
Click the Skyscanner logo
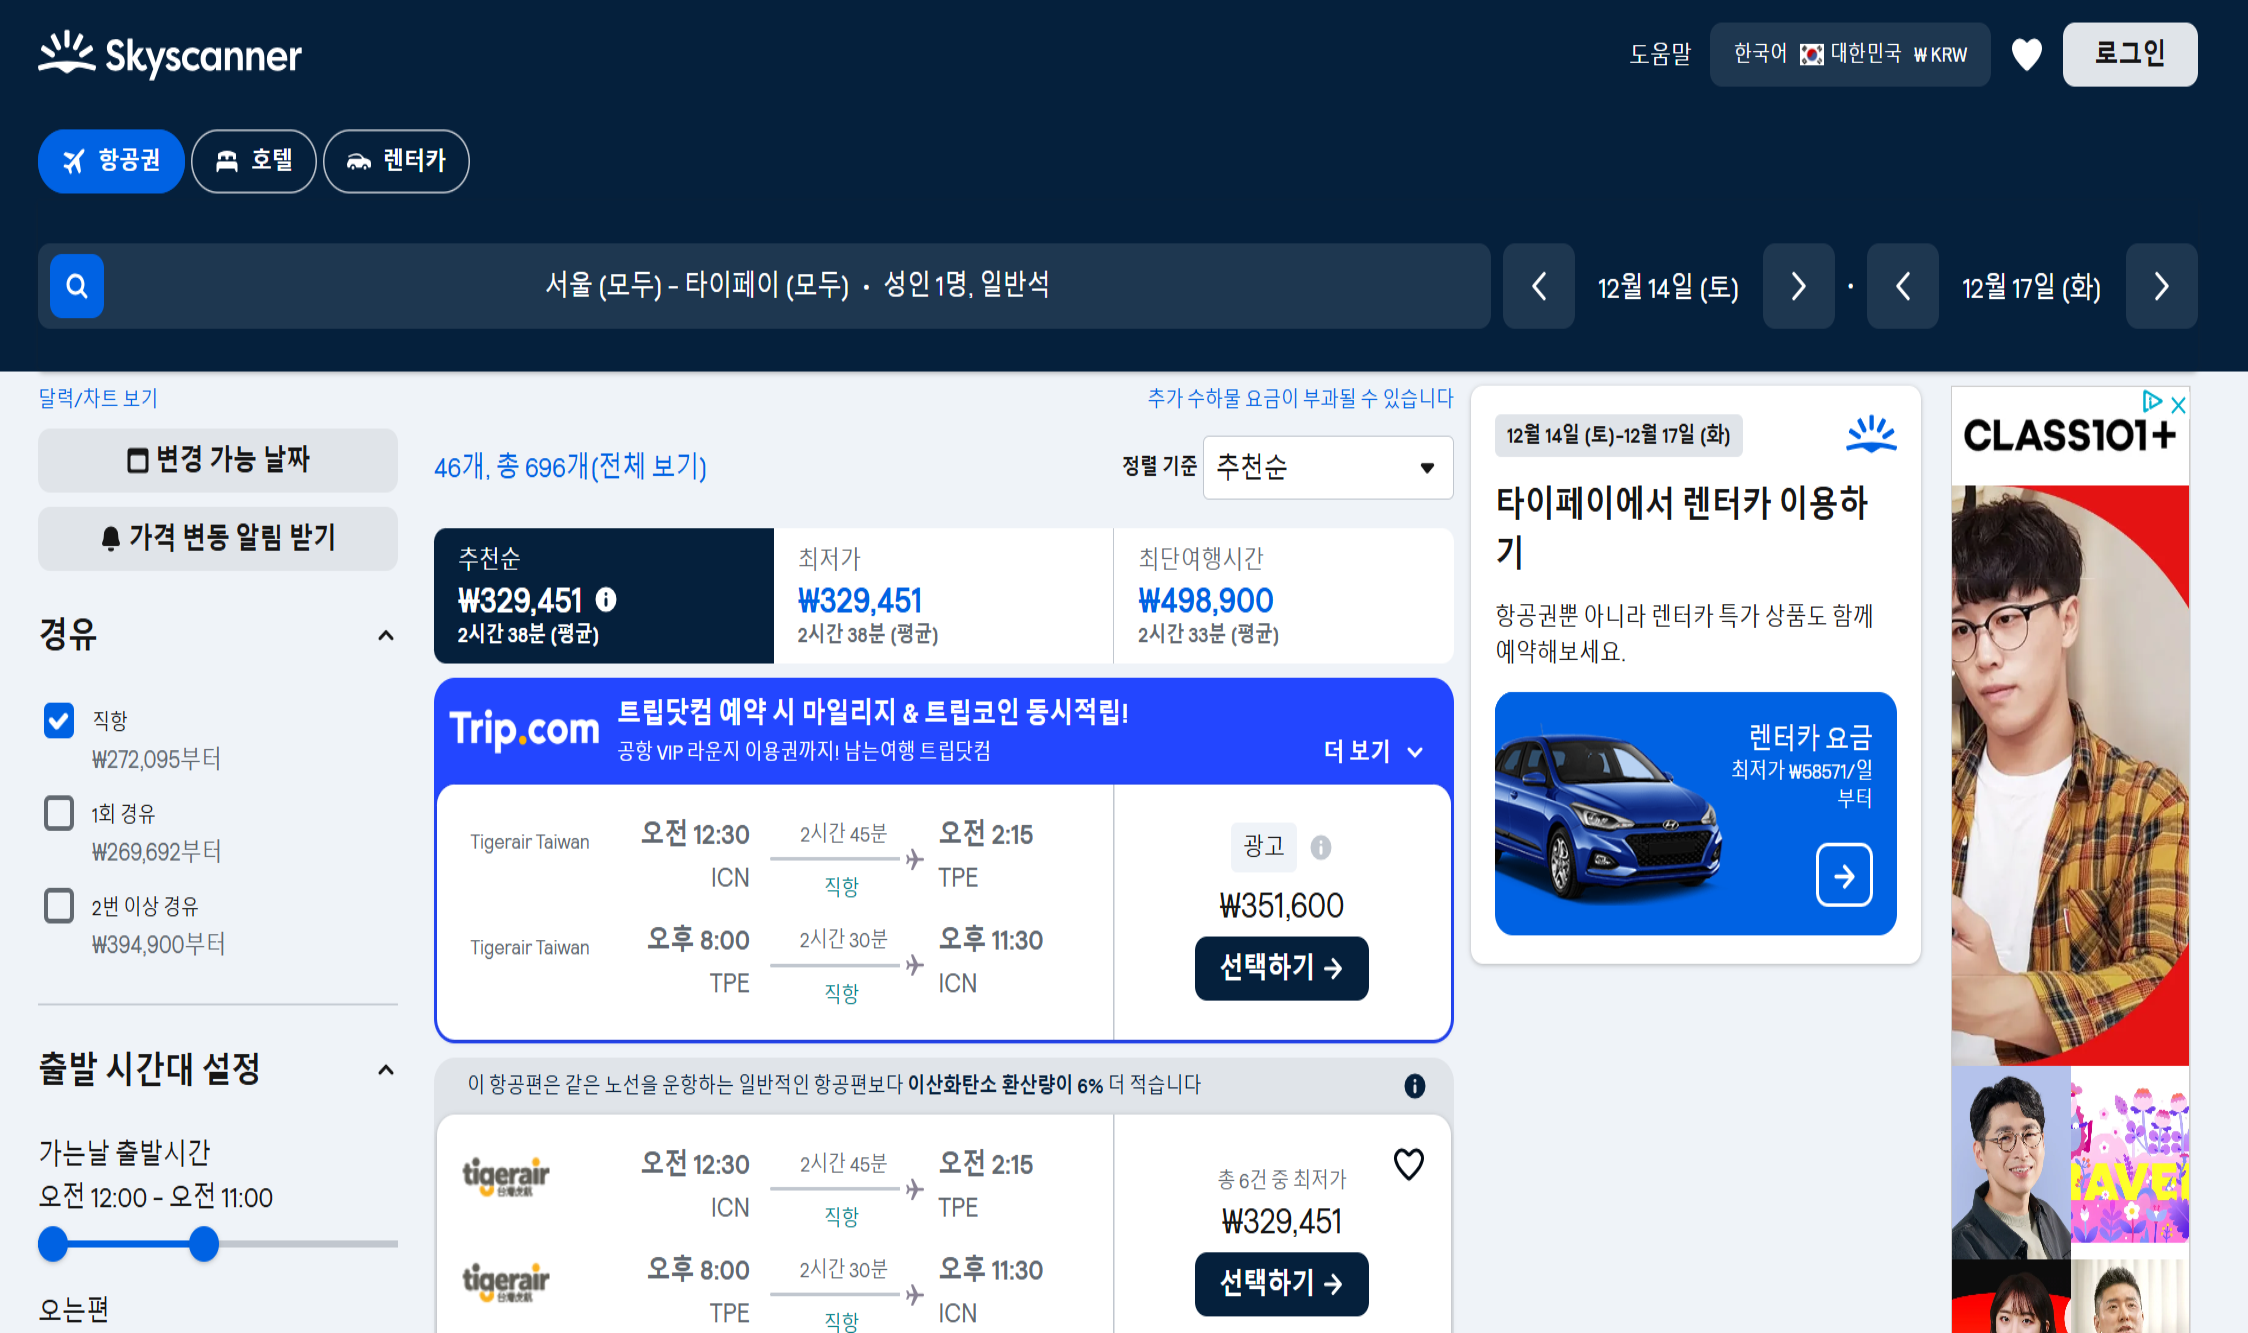(170, 55)
